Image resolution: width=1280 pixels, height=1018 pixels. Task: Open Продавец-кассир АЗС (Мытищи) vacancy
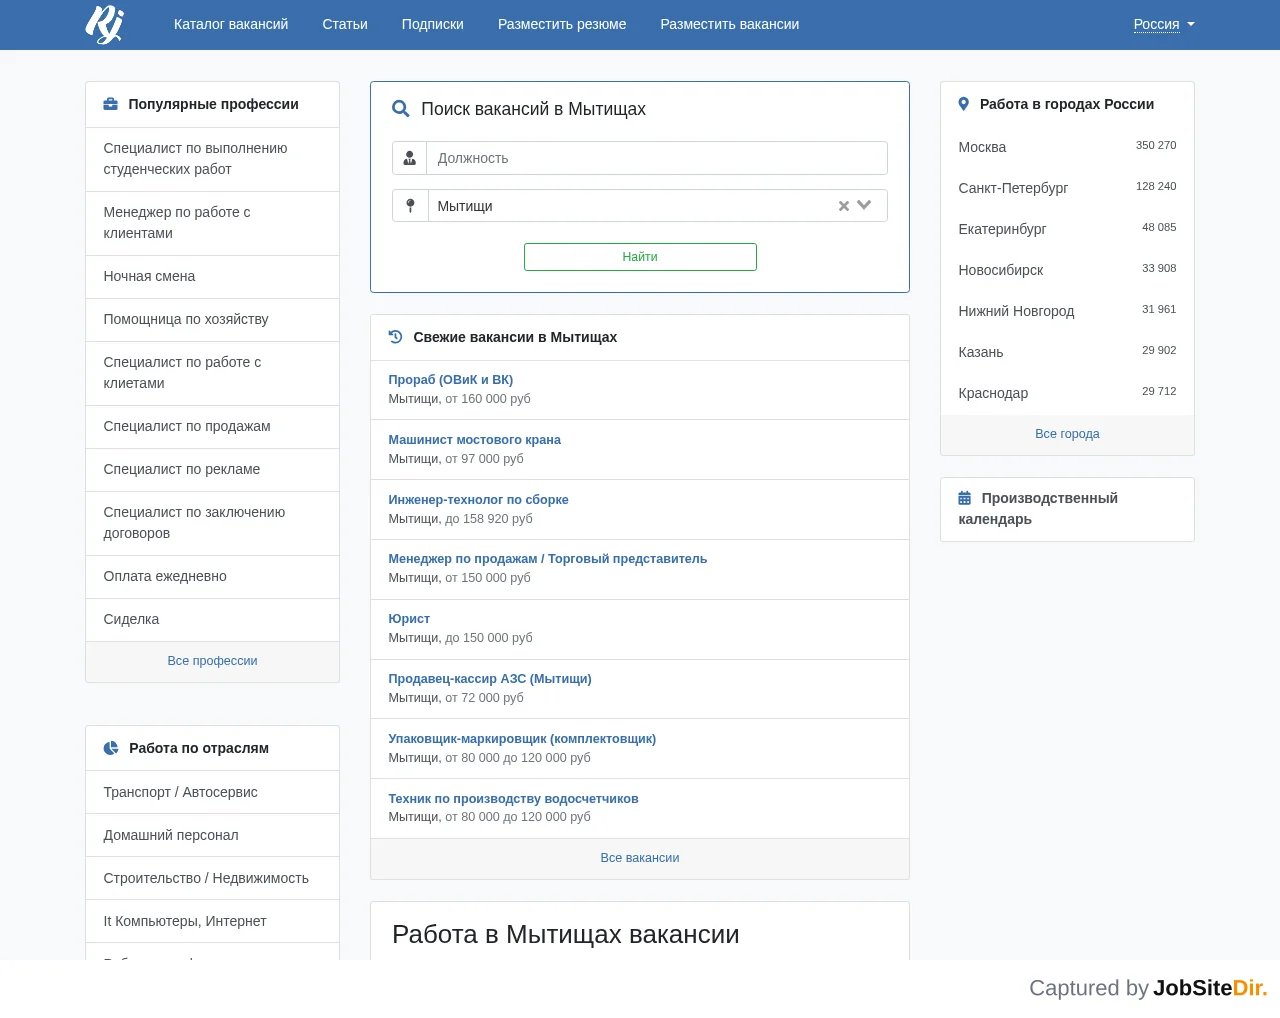(490, 679)
